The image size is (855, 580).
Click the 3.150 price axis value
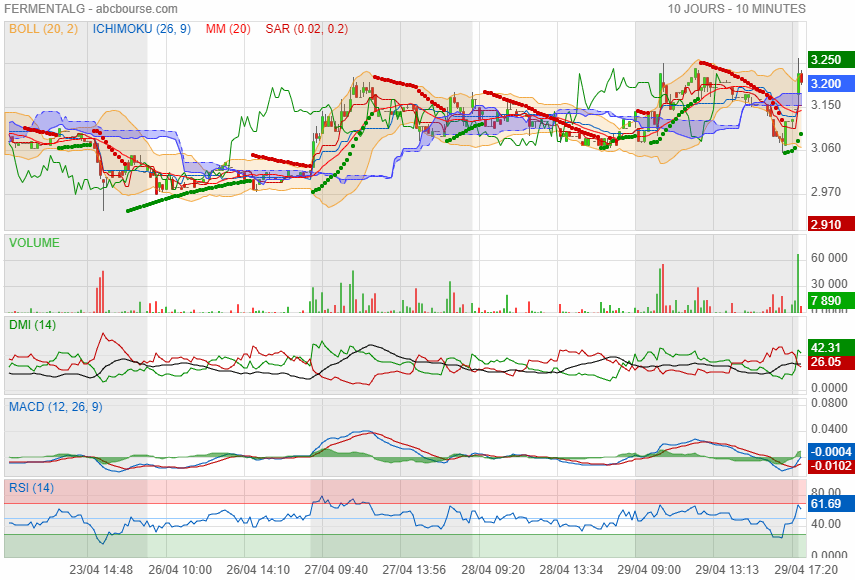(x=826, y=105)
